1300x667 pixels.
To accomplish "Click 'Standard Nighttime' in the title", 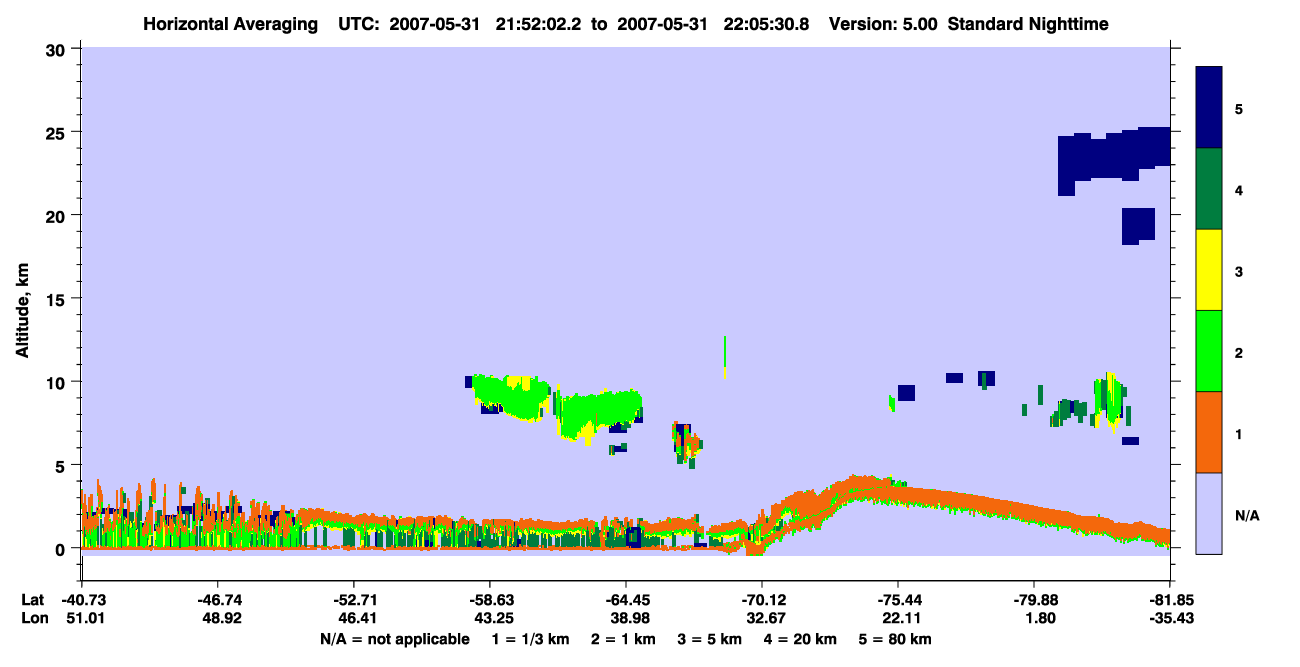I will click(1028, 23).
